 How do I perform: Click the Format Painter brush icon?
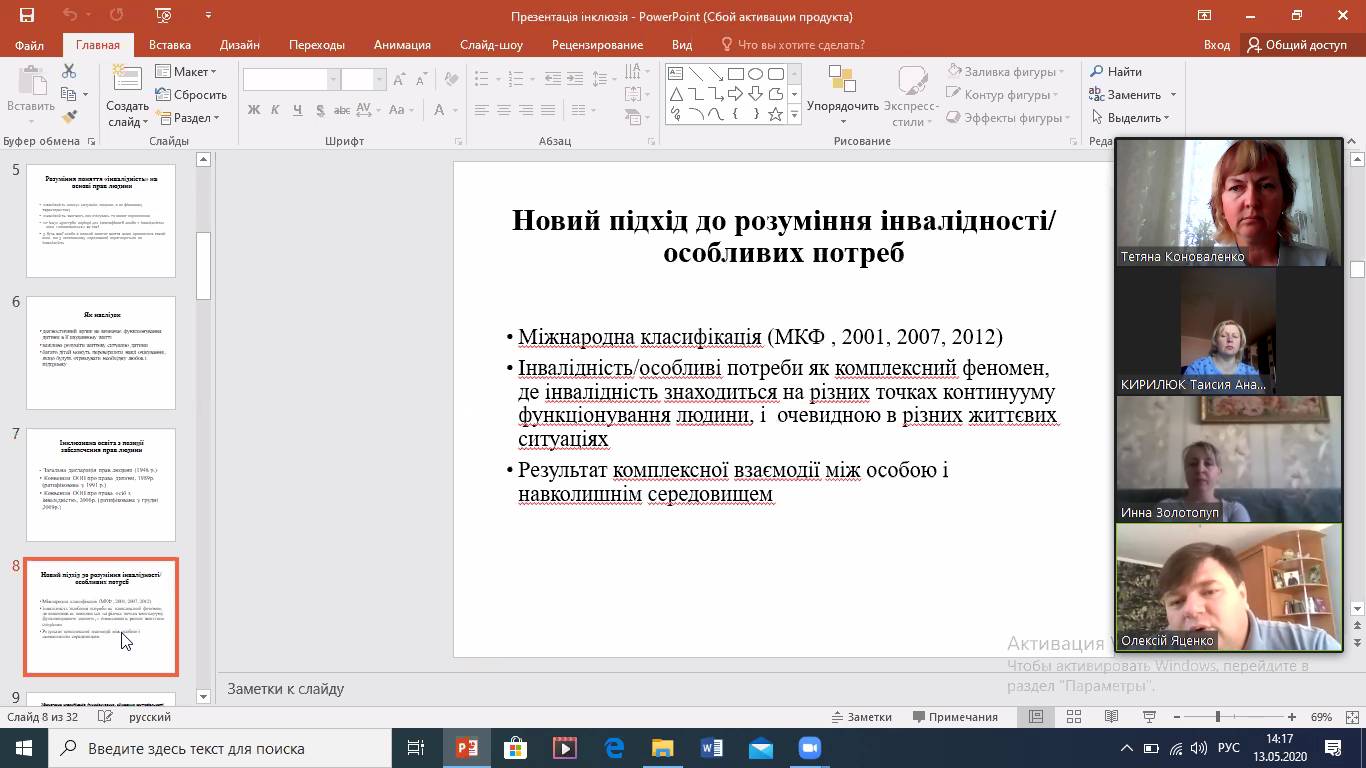point(69,117)
